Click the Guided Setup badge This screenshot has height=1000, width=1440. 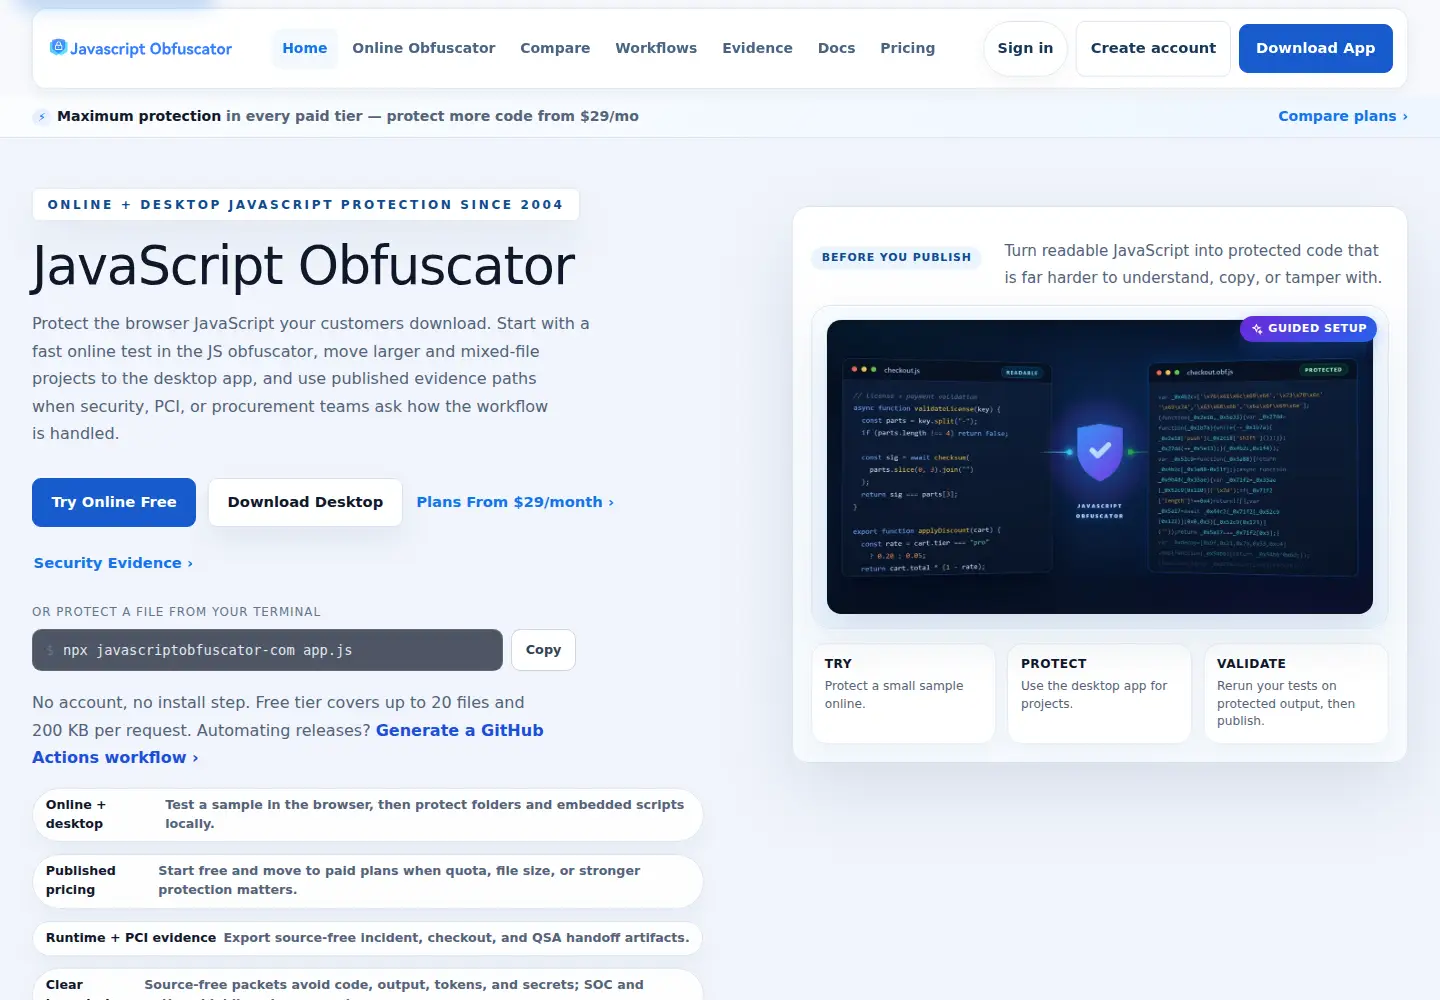pyautogui.click(x=1308, y=328)
